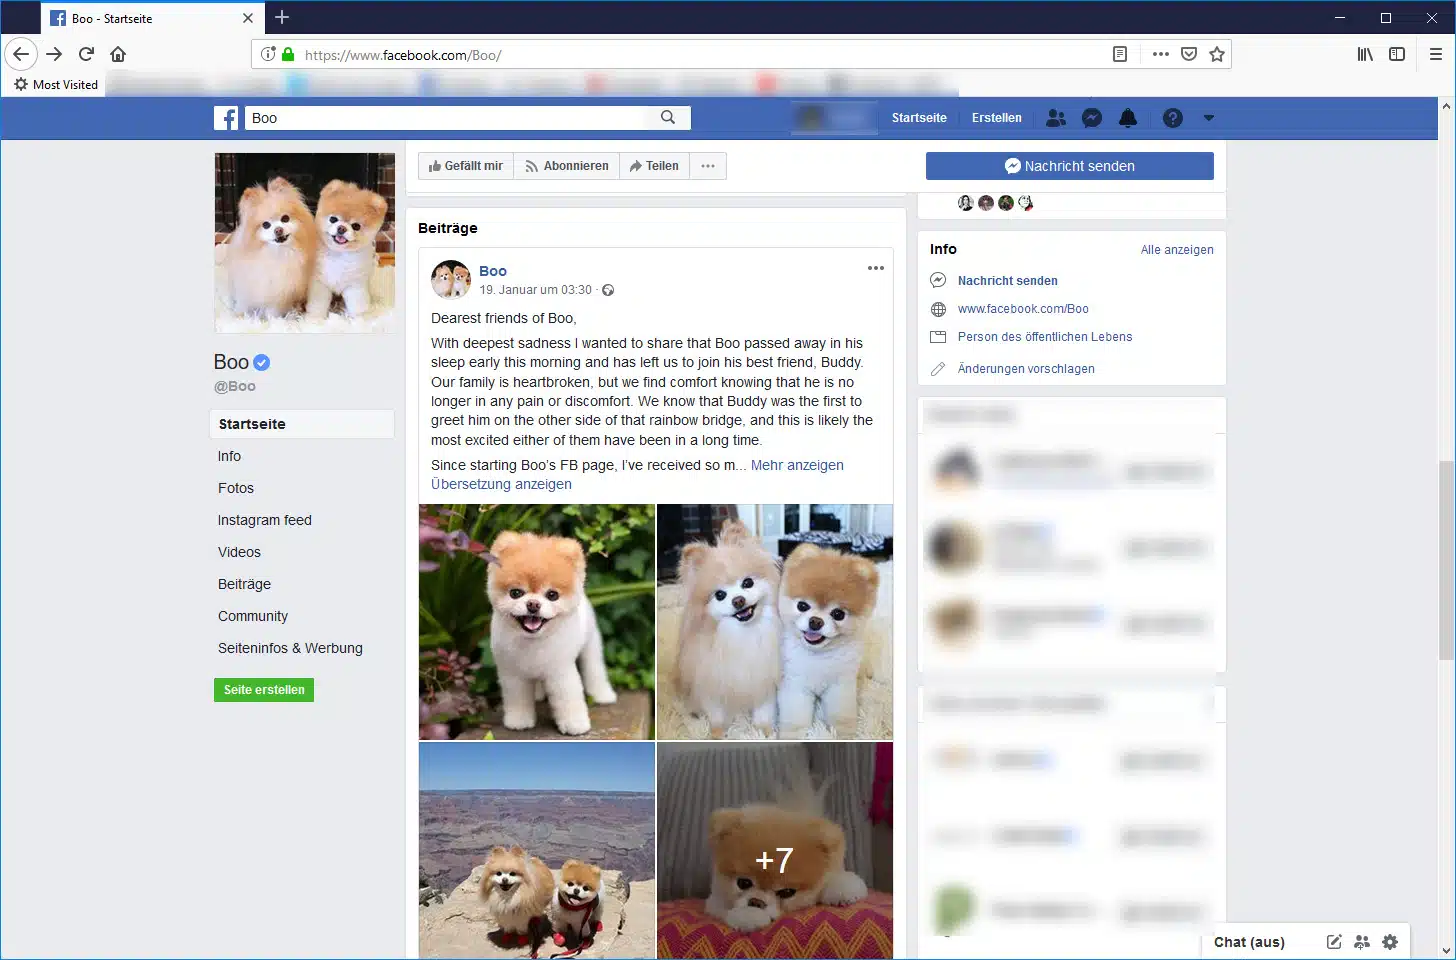Viewport: 1456px width, 960px height.
Task: Open a new browser tab
Action: coord(282,17)
